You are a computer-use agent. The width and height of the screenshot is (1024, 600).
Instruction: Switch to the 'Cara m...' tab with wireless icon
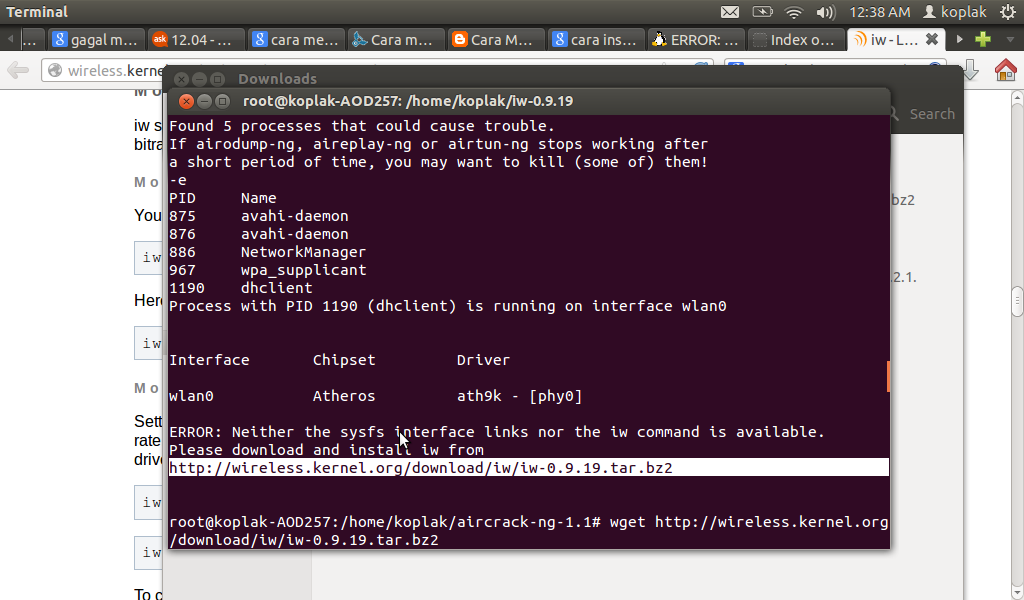pos(396,40)
